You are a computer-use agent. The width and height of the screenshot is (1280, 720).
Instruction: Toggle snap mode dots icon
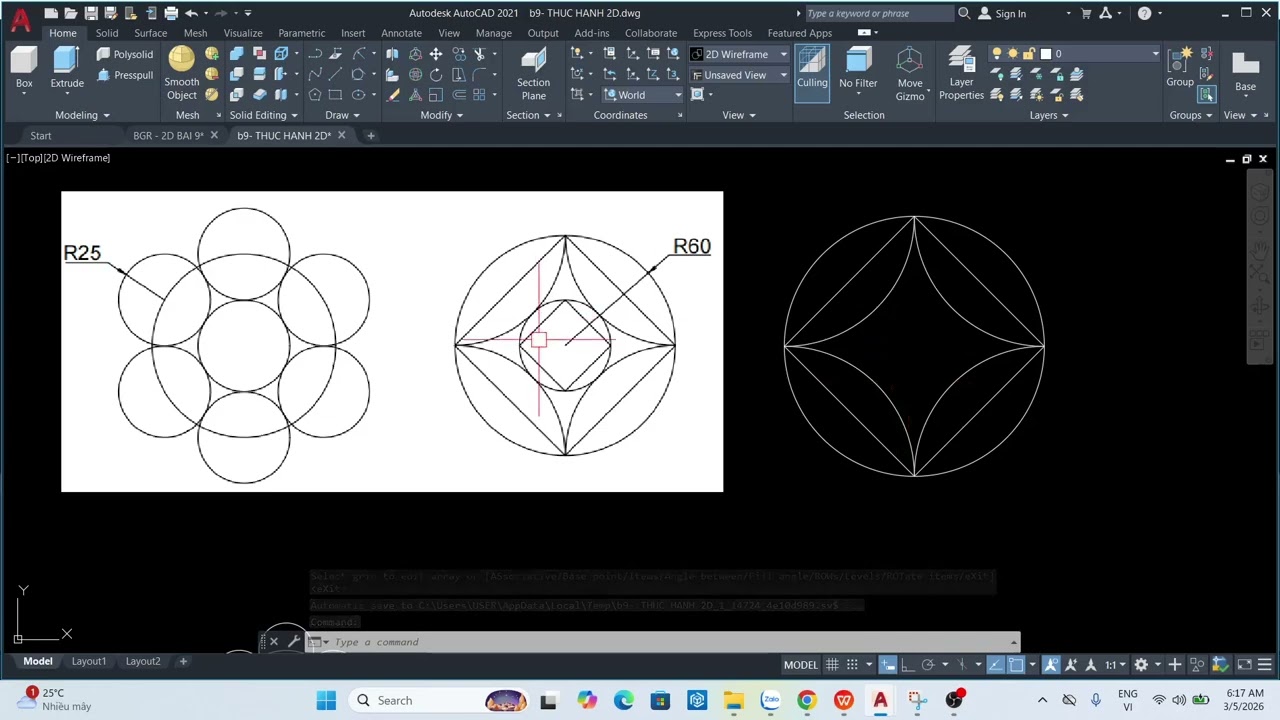click(852, 665)
